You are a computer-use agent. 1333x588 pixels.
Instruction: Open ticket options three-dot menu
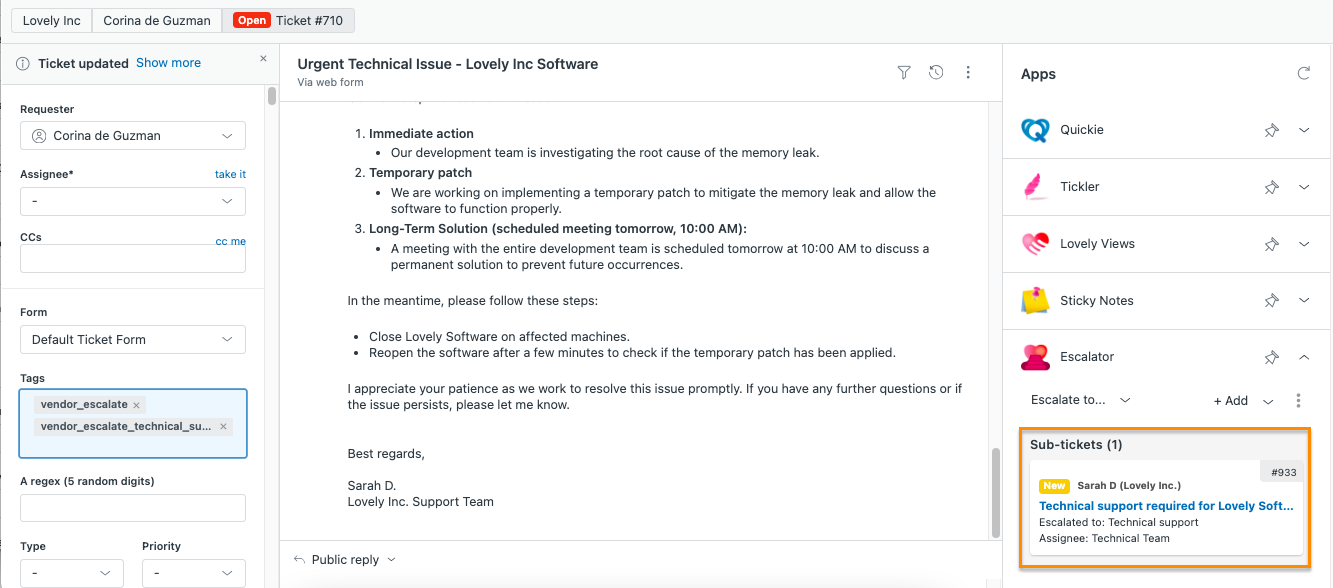968,72
